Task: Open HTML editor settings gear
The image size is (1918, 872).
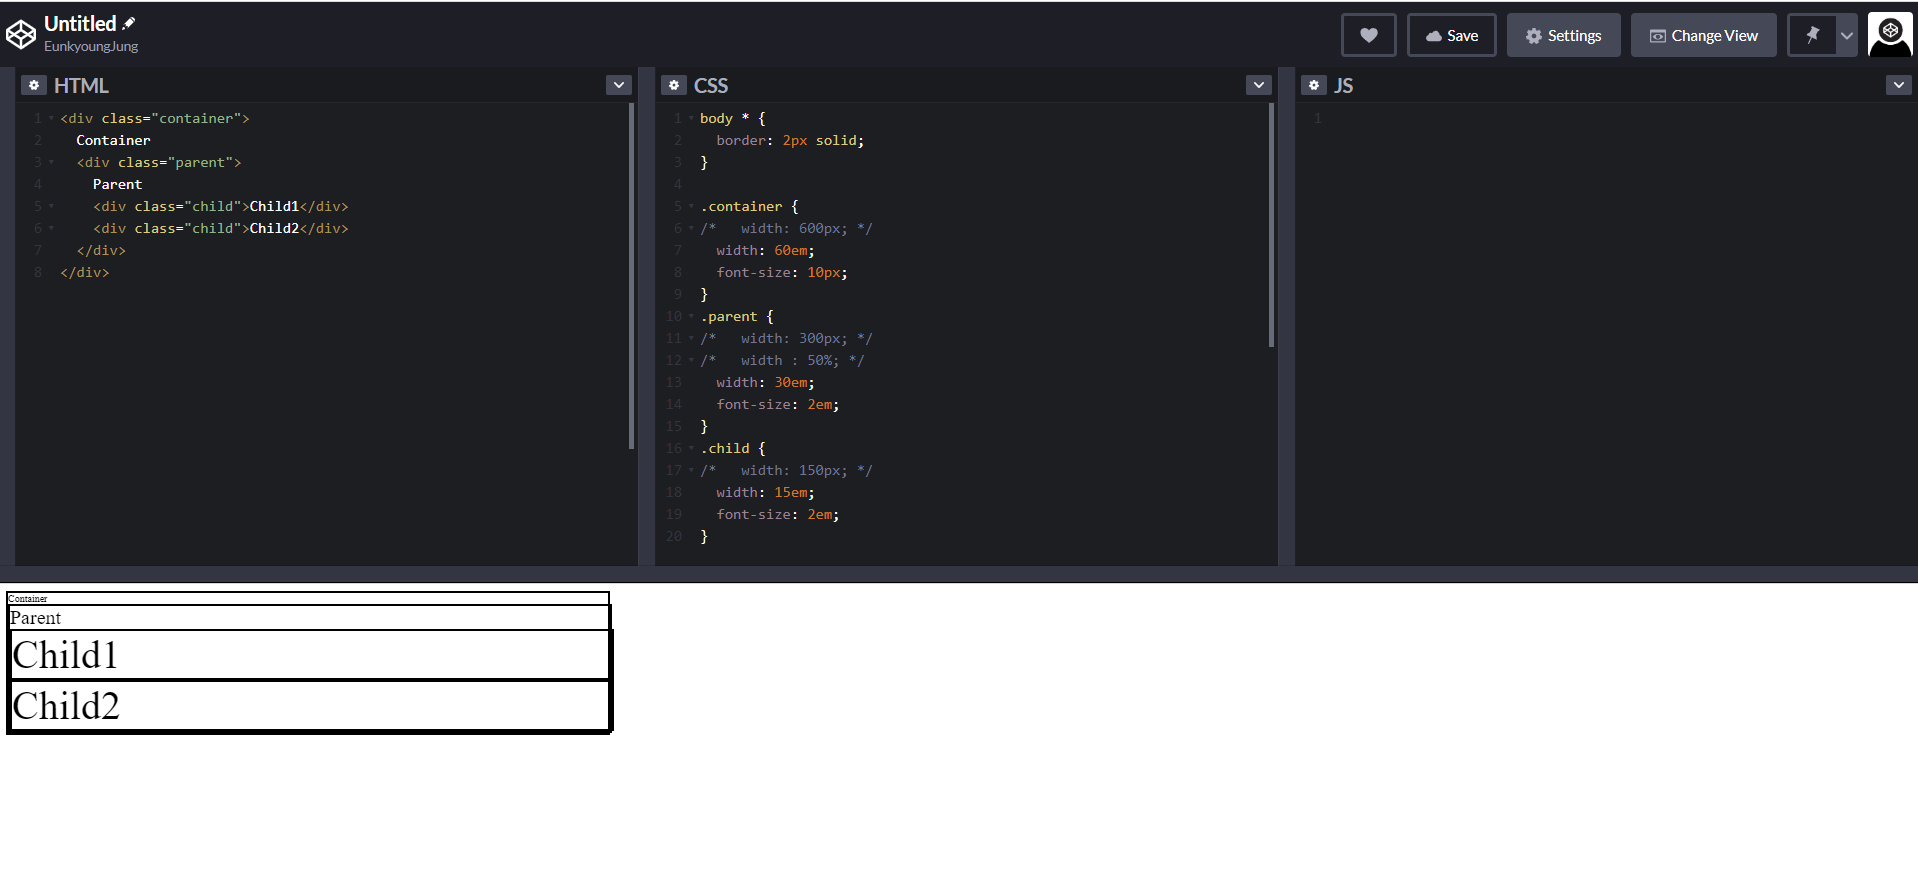Action: coord(34,85)
